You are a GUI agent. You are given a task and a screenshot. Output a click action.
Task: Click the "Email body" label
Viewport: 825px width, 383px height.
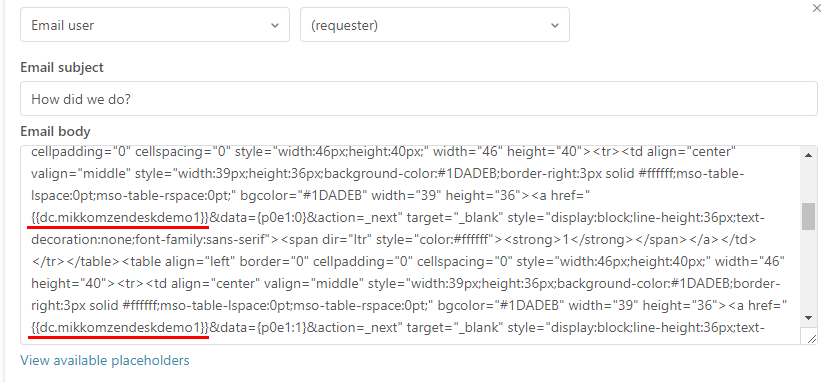(55, 131)
